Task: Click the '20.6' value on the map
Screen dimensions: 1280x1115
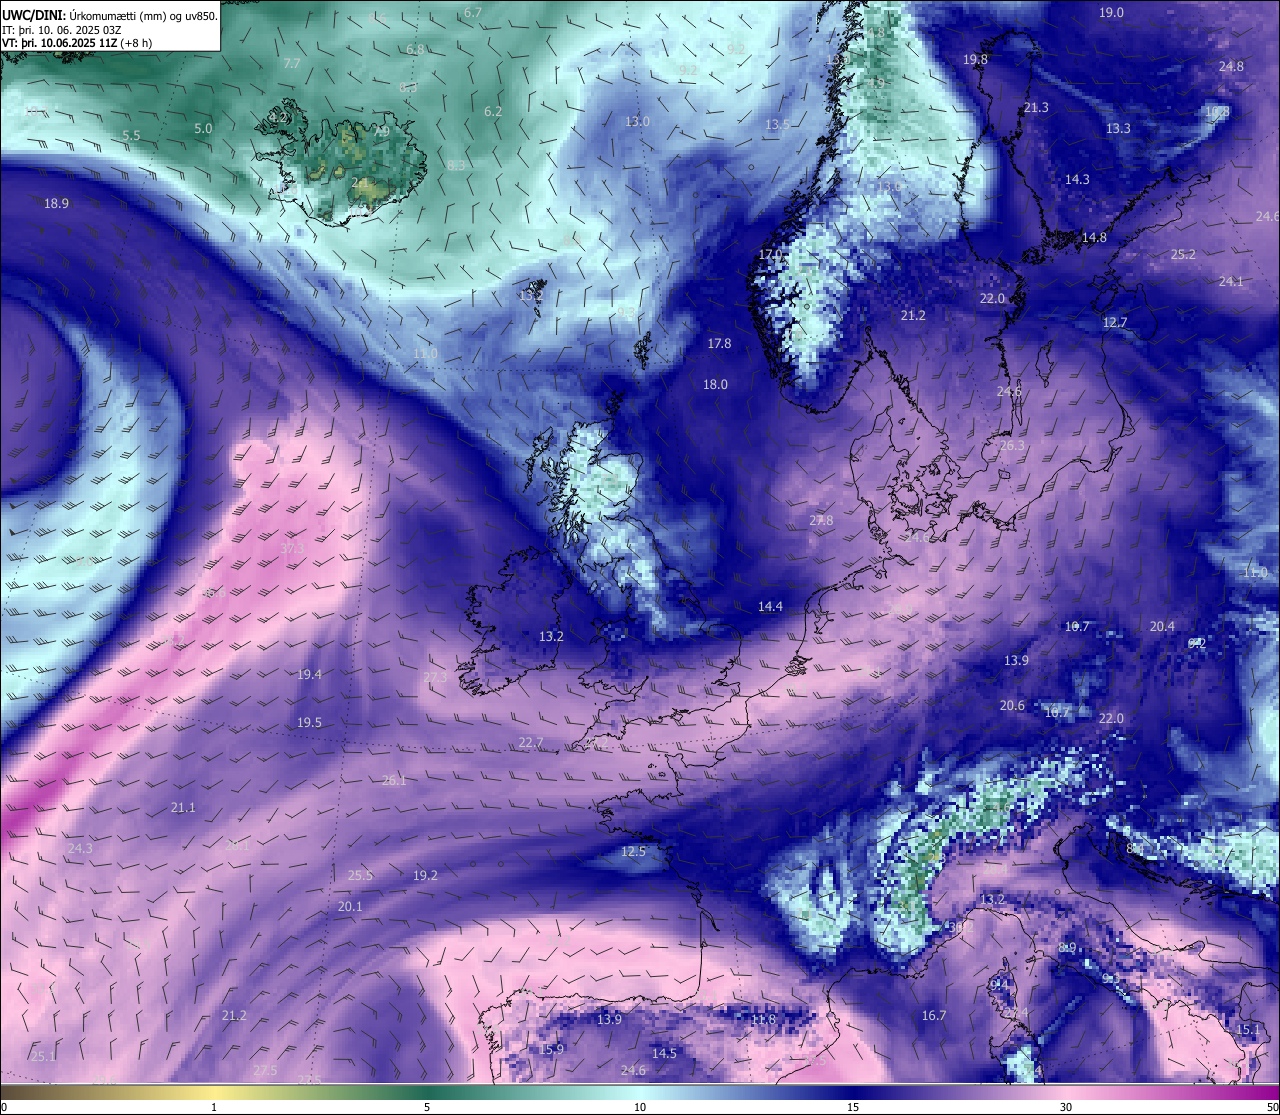Action: pos(1012,705)
